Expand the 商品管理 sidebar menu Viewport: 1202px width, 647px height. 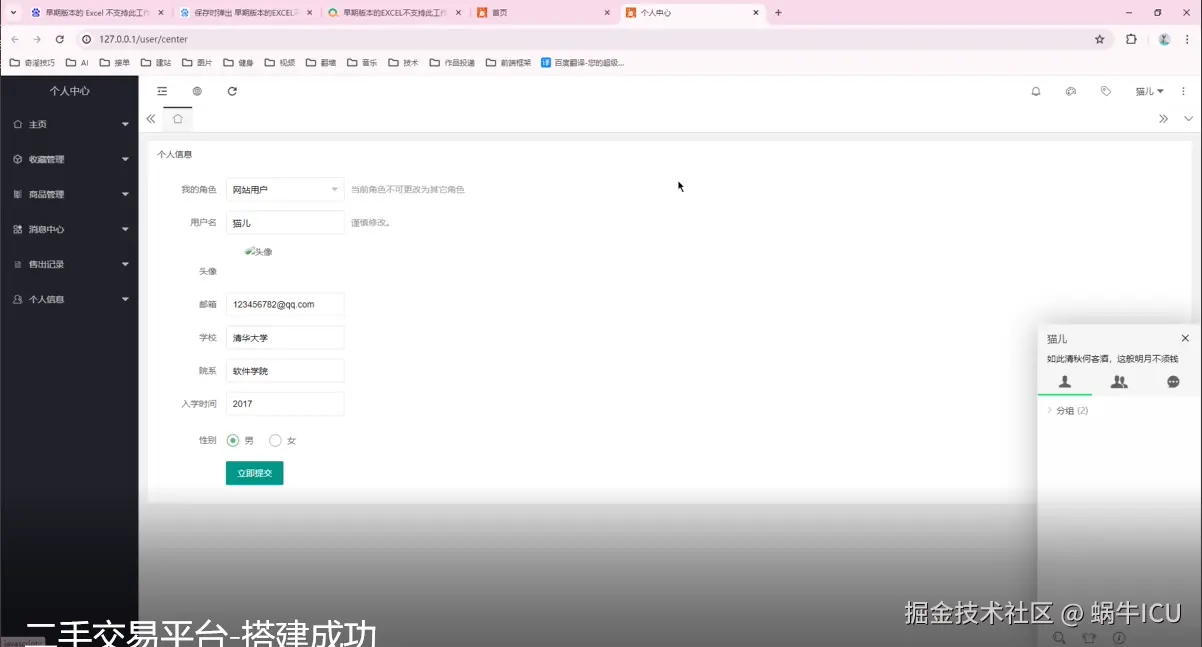69,194
